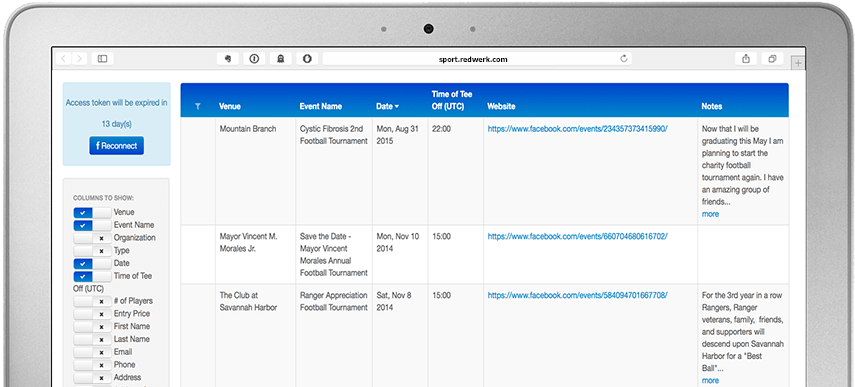The height and width of the screenshot is (387, 855).
Task: Select the 22:00 tee off time cell
Action: click(456, 171)
